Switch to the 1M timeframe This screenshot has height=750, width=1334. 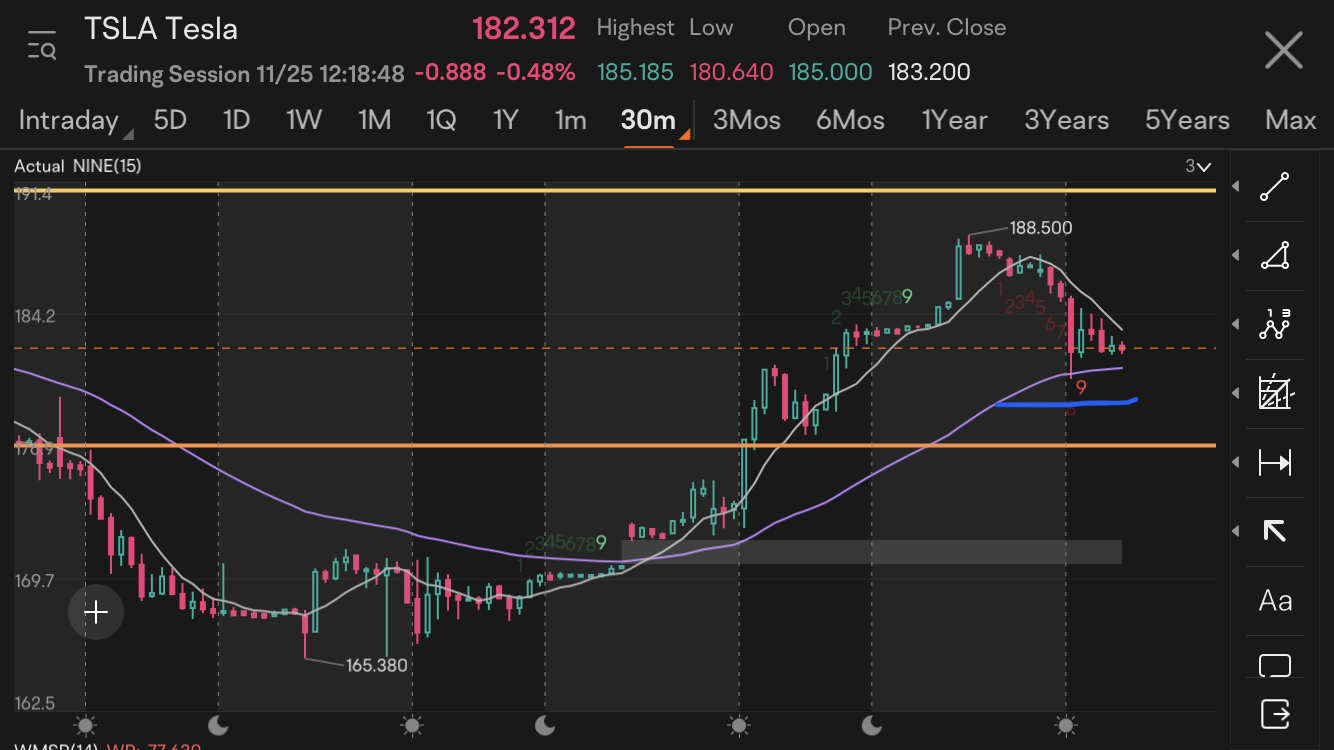374,121
